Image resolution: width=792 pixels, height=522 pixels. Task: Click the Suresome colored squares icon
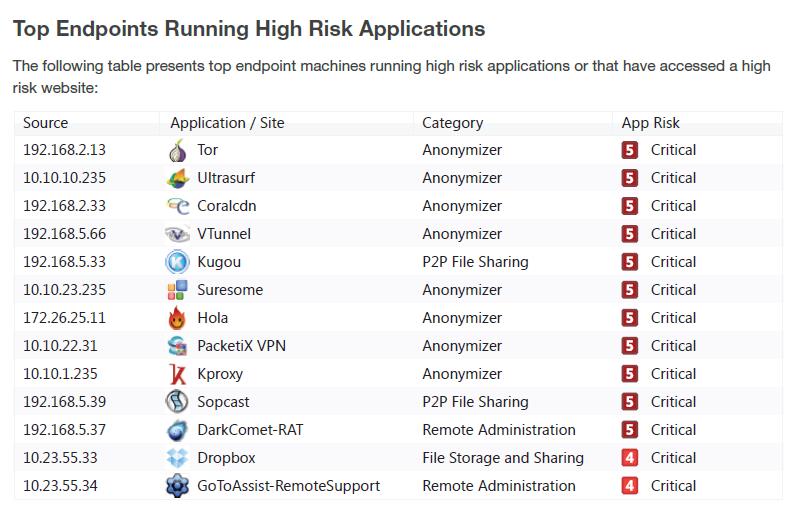(177, 291)
